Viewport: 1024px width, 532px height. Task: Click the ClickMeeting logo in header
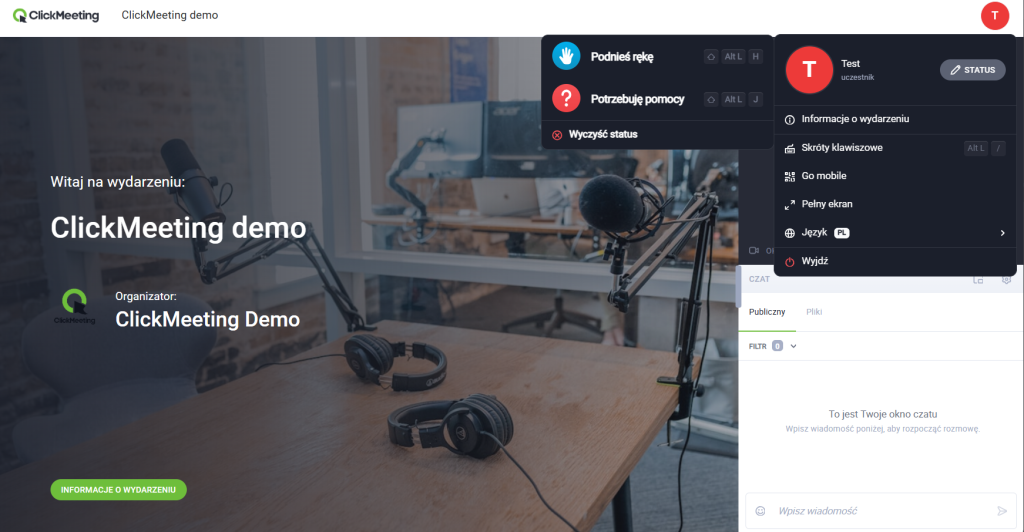(56, 16)
